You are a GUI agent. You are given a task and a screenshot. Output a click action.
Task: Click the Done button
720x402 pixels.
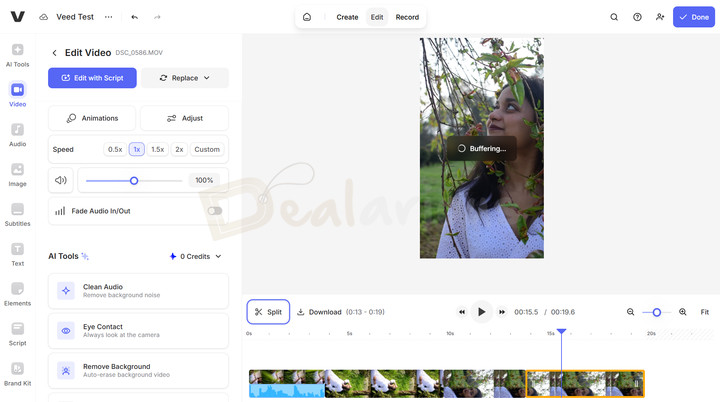[x=694, y=17]
